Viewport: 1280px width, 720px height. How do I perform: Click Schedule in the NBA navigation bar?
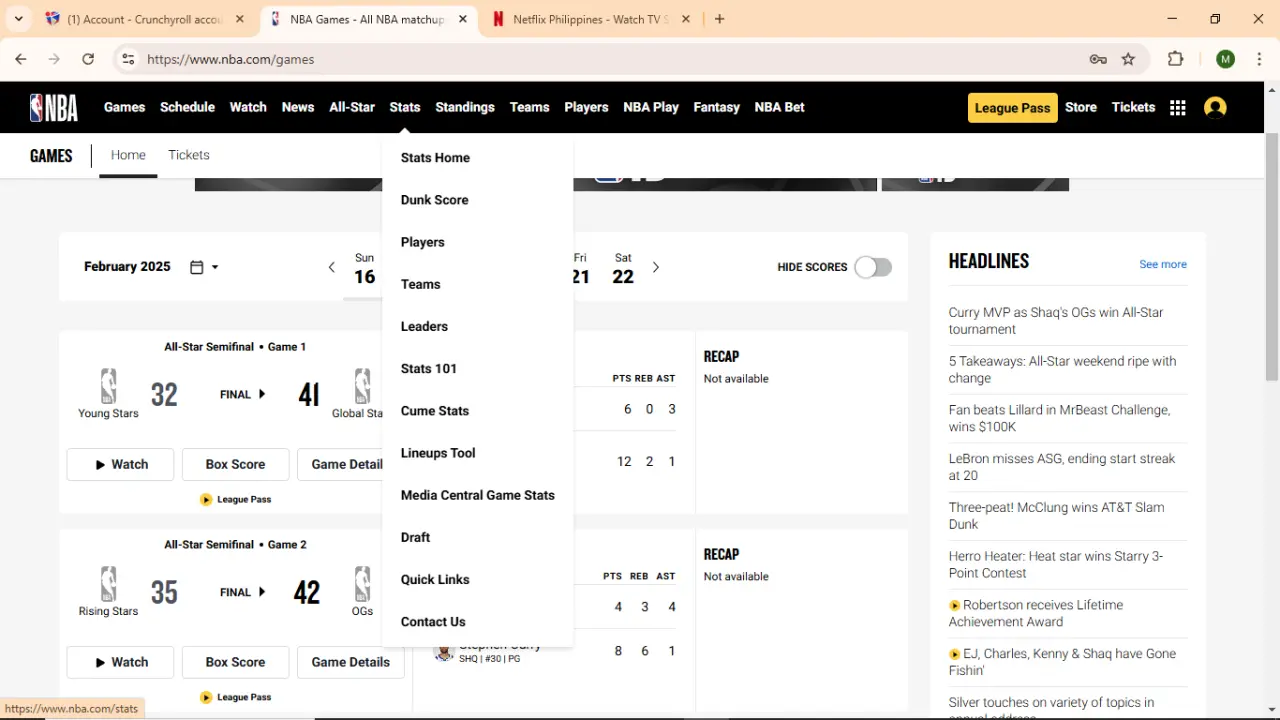click(x=187, y=107)
